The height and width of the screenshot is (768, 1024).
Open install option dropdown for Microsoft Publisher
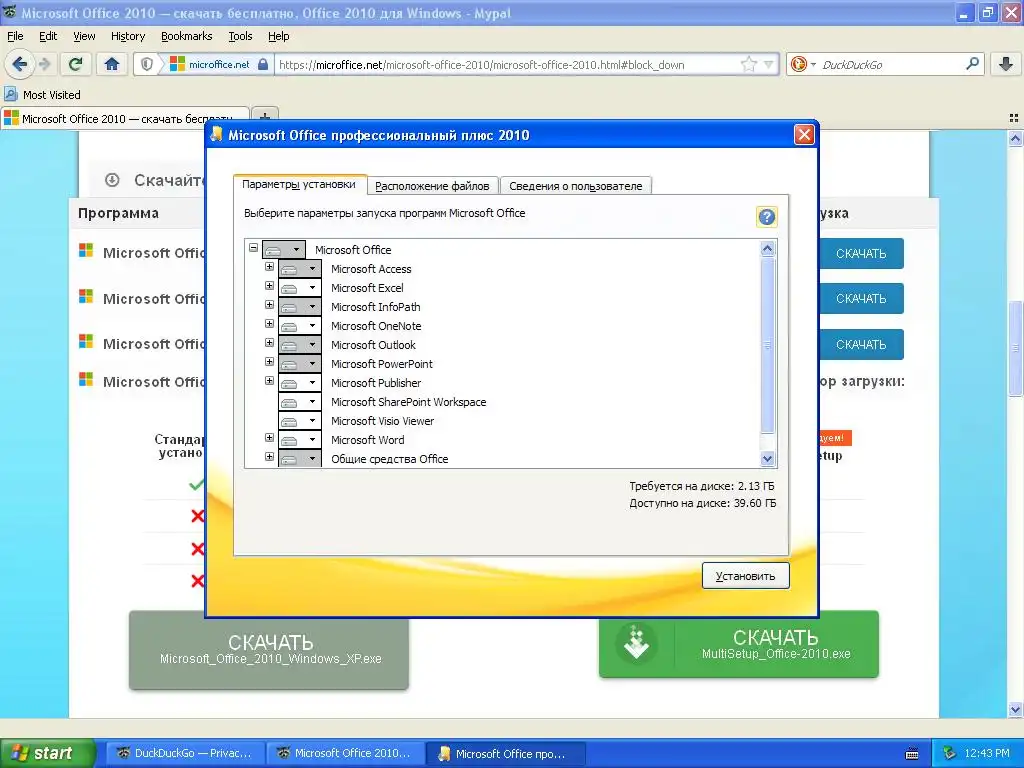[300, 383]
